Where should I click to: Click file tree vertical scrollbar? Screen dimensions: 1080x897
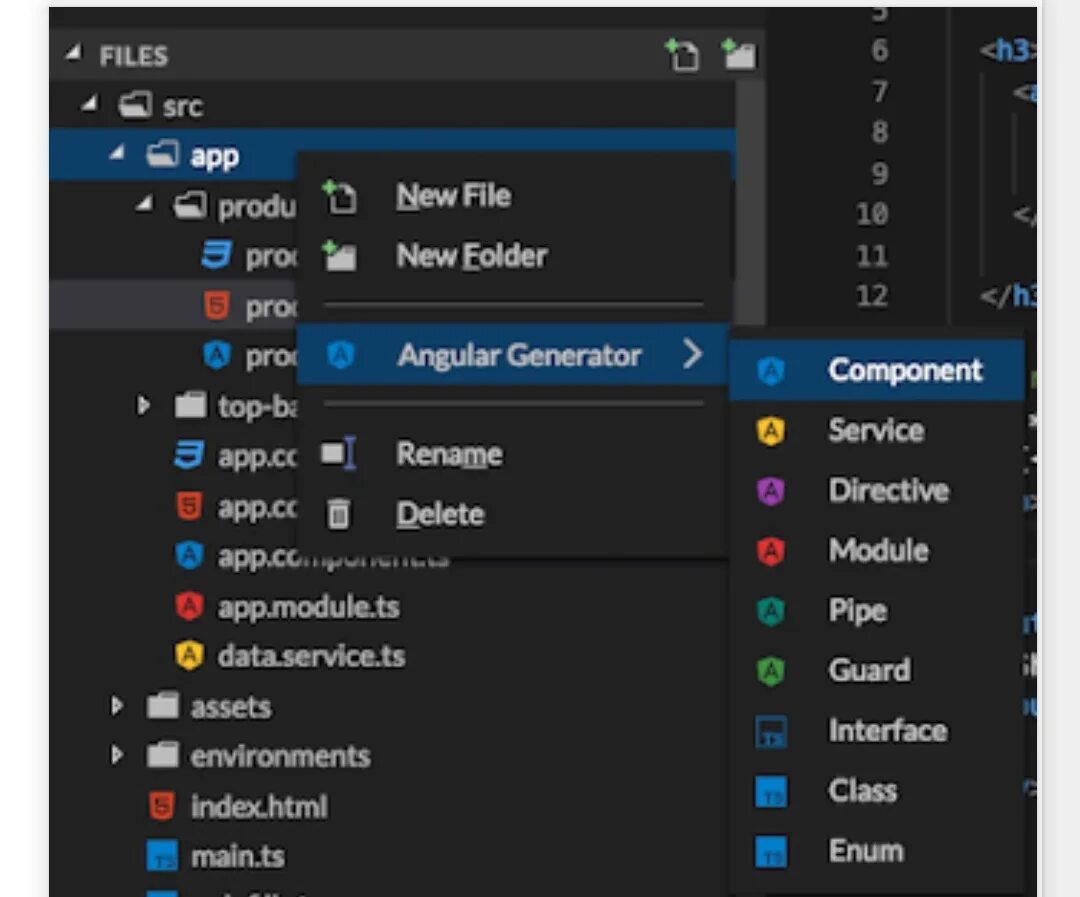tap(750, 204)
